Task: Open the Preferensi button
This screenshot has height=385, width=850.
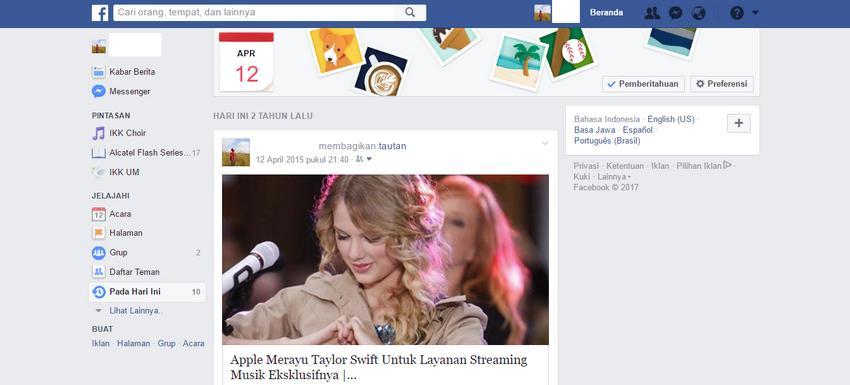Action: pos(722,84)
